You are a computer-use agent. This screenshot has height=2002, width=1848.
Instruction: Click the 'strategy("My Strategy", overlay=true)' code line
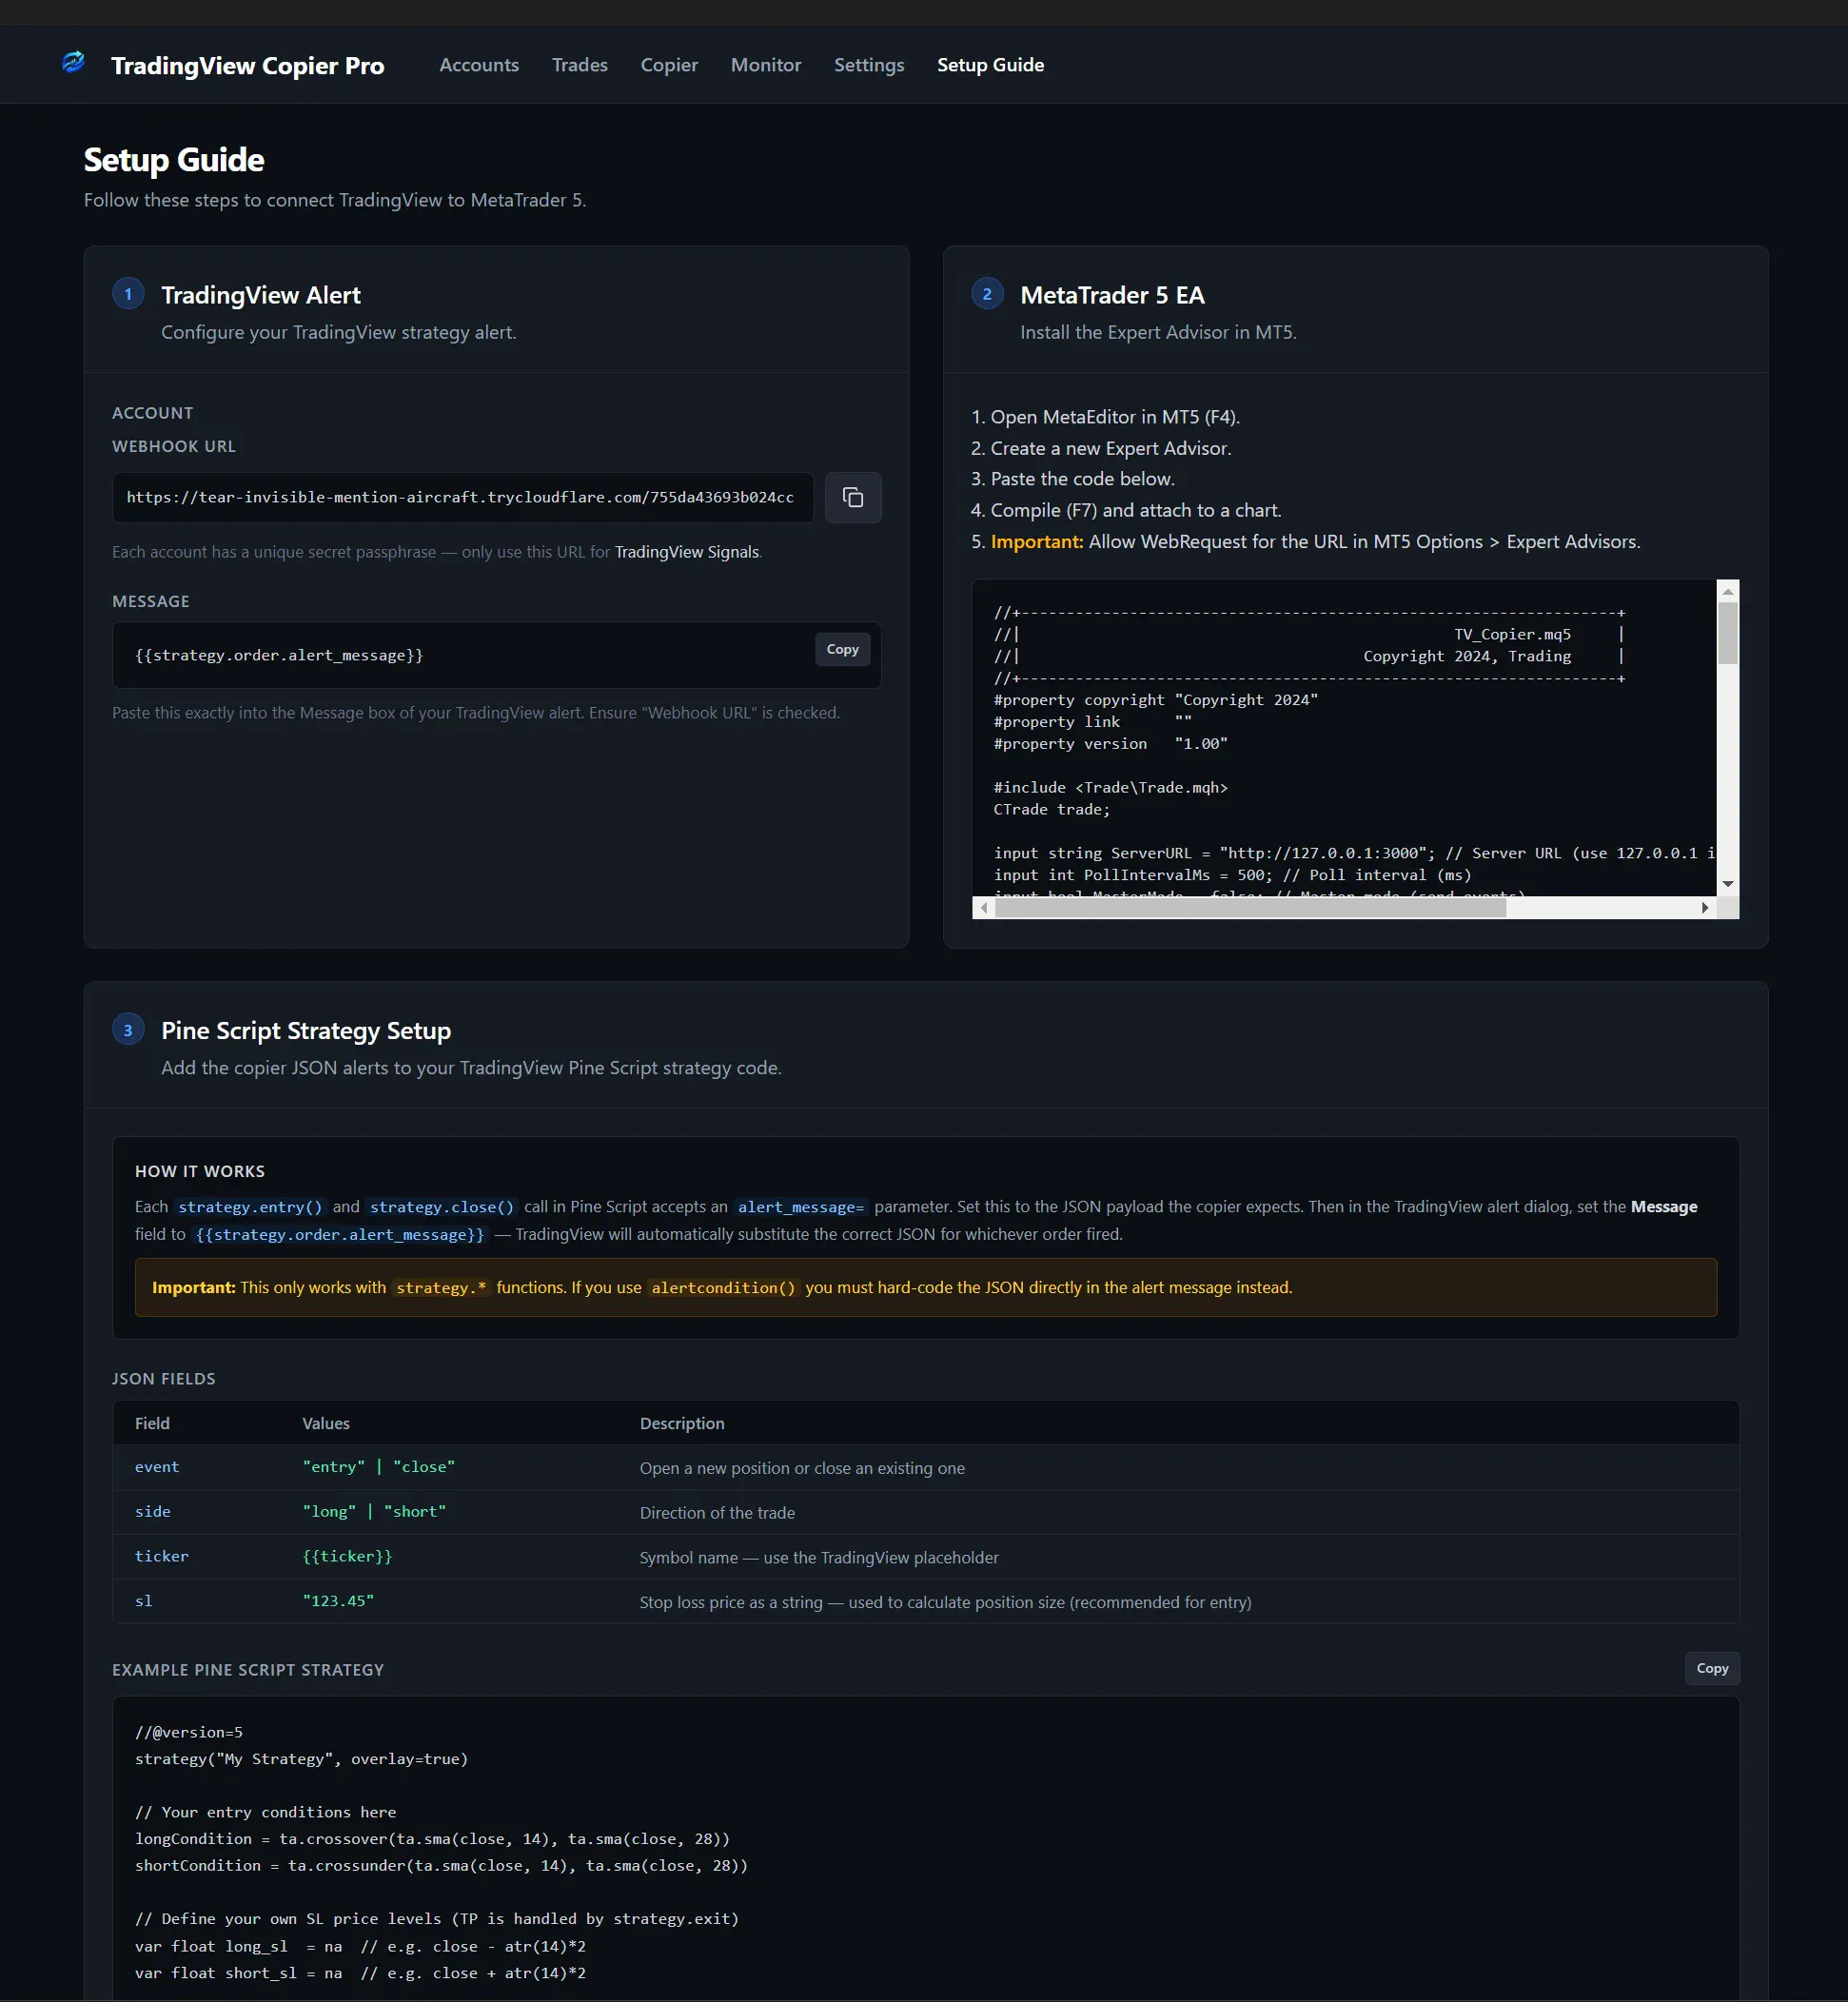pos(301,1759)
